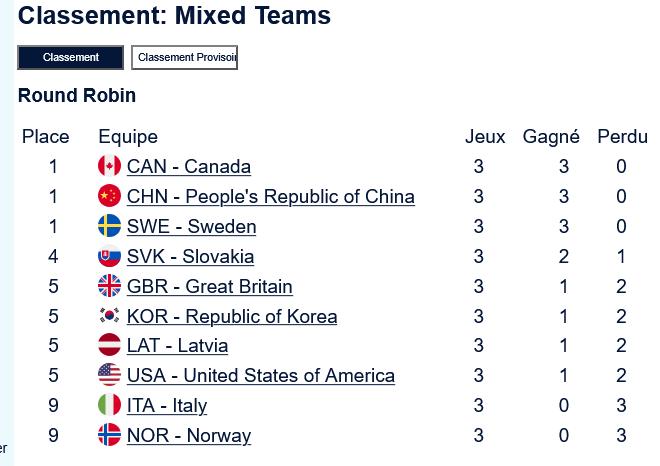Screen dimensions: 660x466
Task: Click the Italy flag icon
Action: pyautogui.click(x=109, y=406)
